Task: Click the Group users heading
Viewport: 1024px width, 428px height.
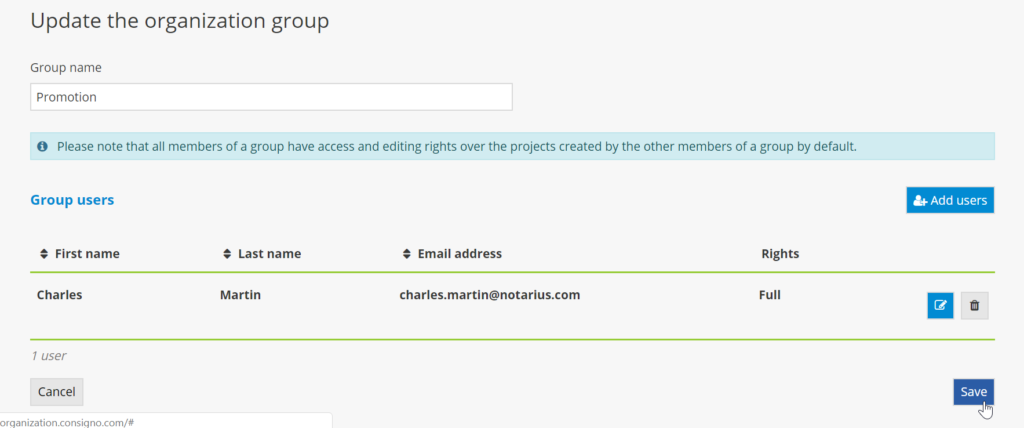Action: [72, 200]
